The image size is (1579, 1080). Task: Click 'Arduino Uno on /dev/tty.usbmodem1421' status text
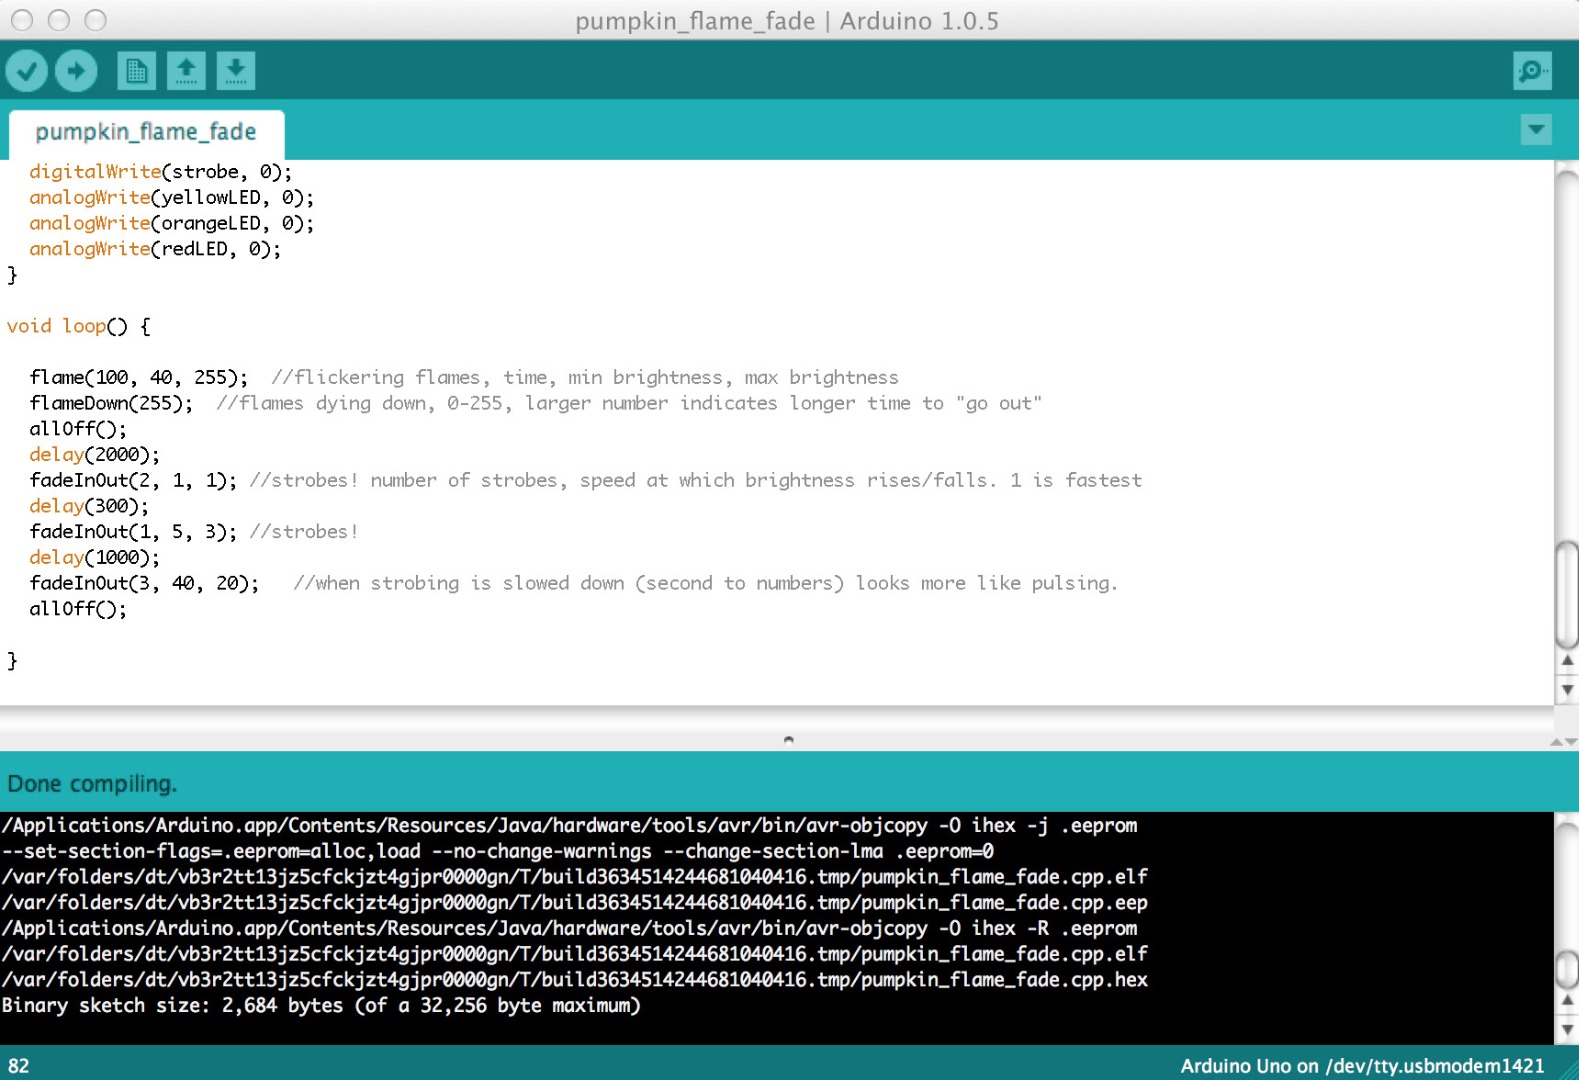tap(1362, 1066)
